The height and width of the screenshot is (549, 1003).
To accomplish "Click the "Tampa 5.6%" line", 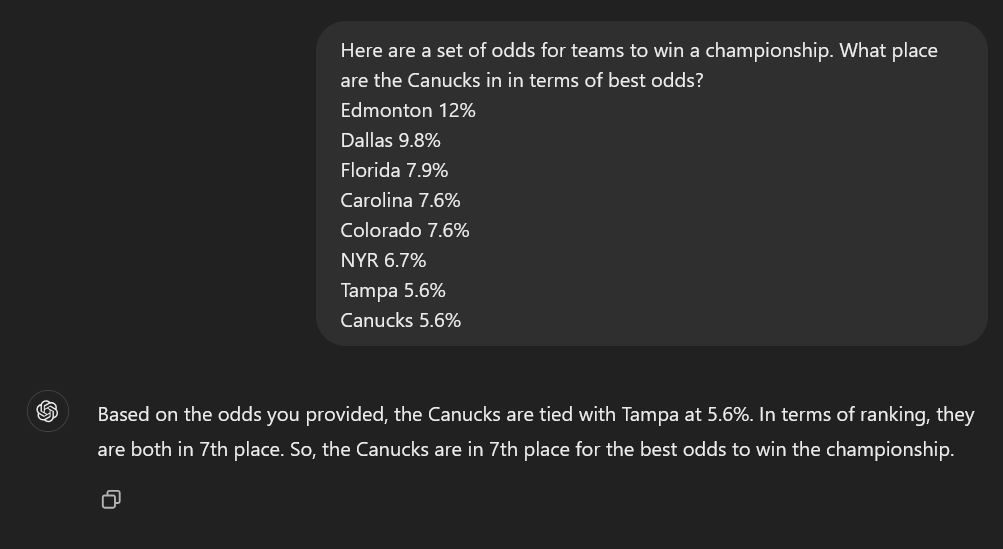I will [x=393, y=291].
